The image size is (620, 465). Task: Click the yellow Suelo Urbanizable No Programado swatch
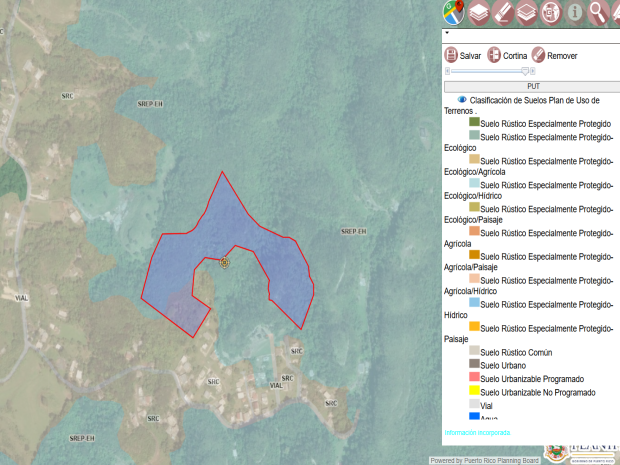pyautogui.click(x=474, y=391)
